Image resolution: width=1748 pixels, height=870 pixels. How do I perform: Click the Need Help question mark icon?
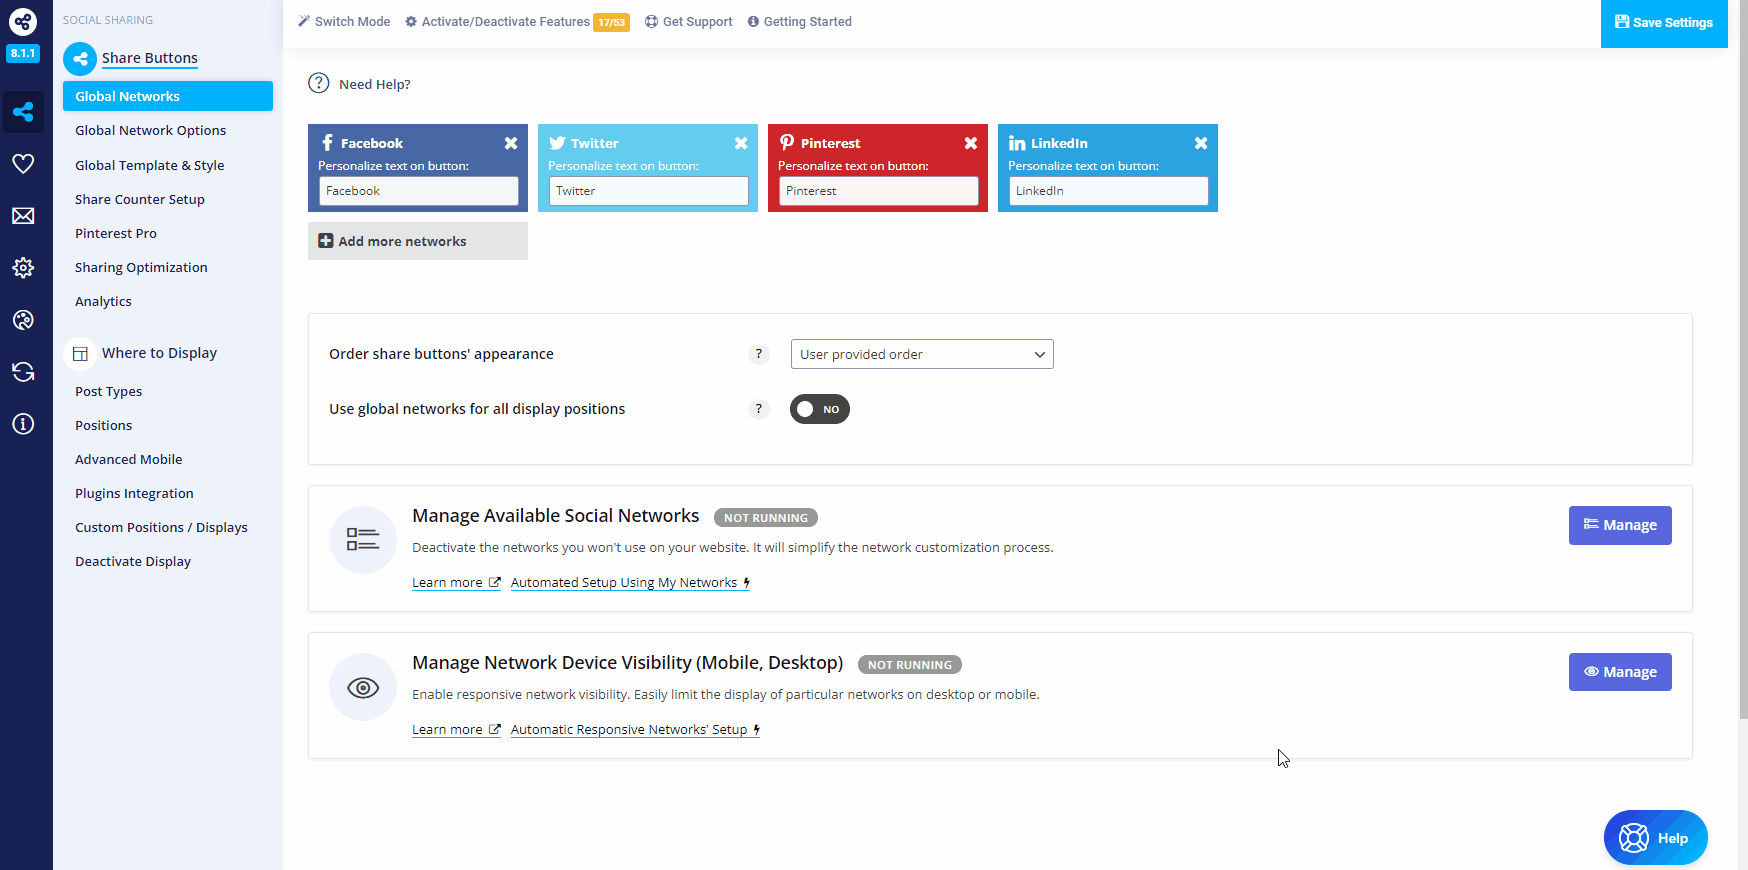(x=319, y=83)
